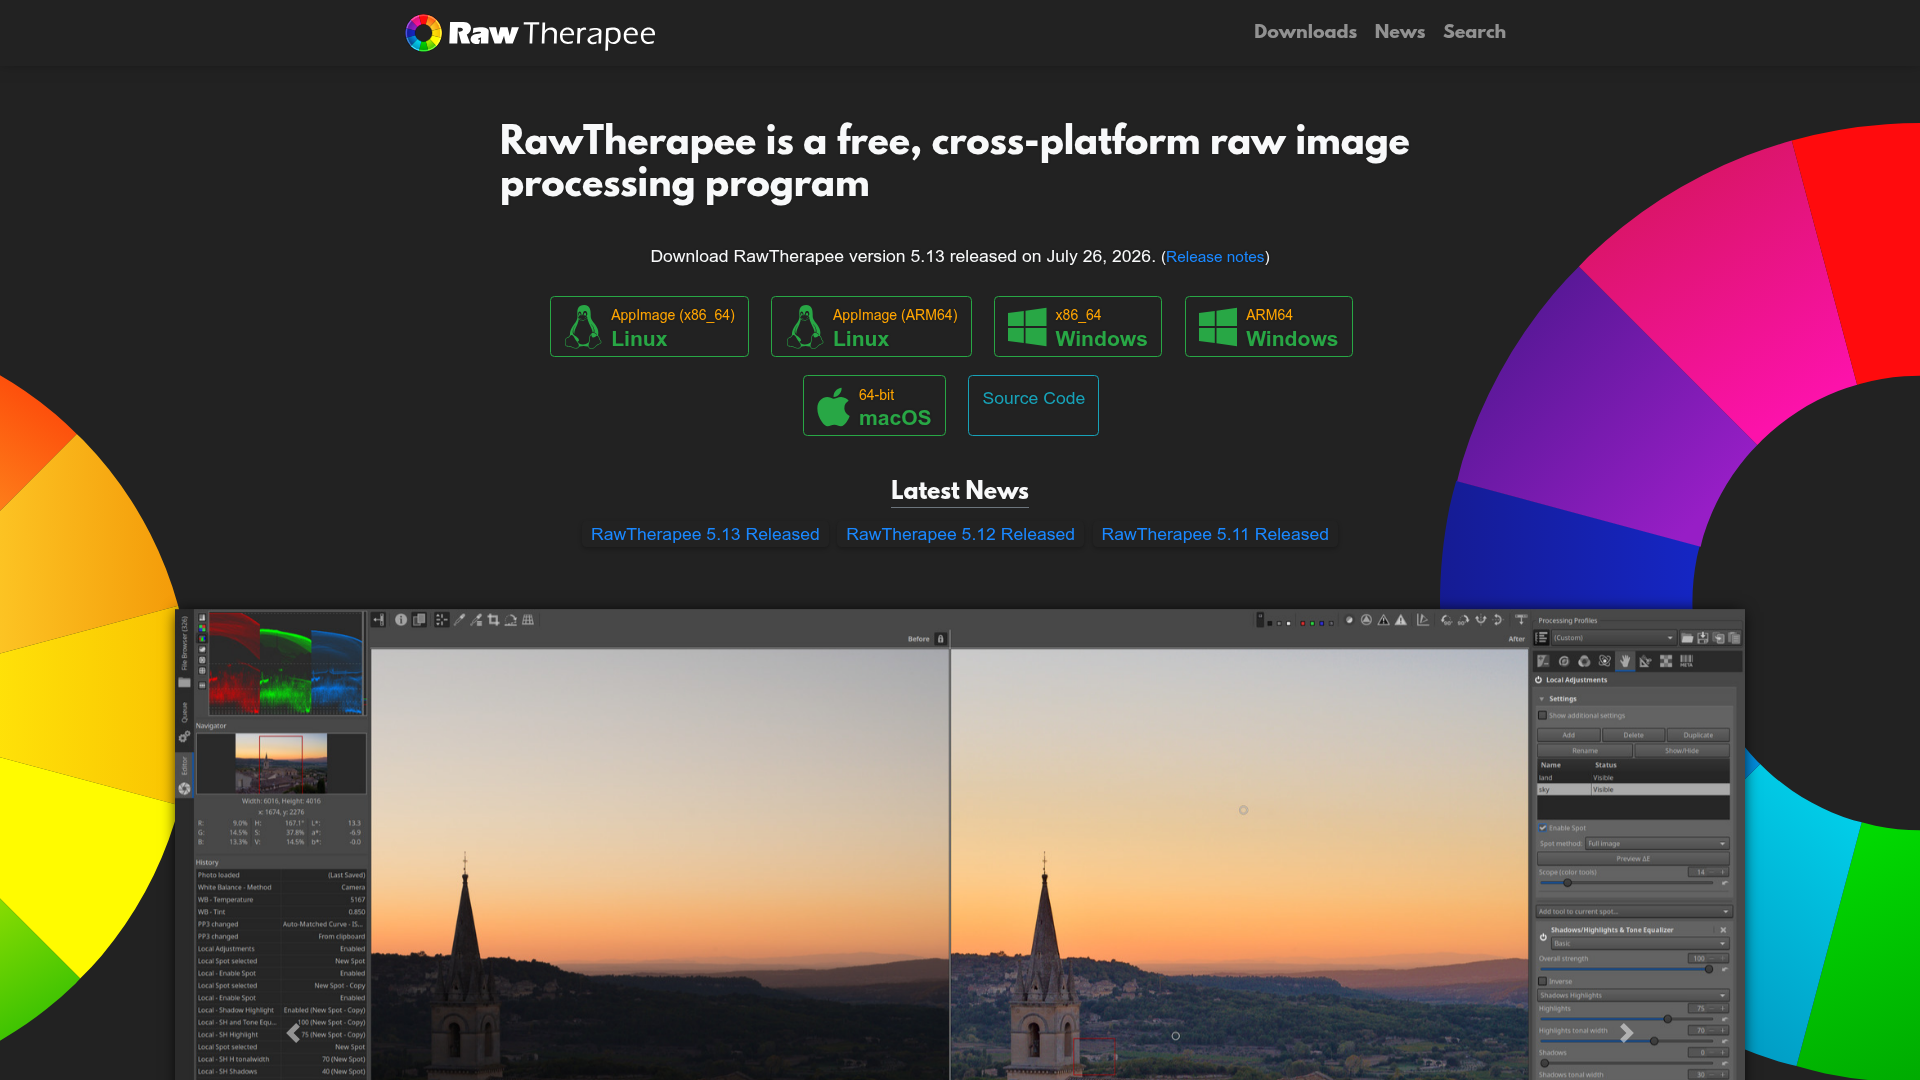Collapse the Settings expander triangle
The width and height of the screenshot is (1920, 1080).
1542,699
